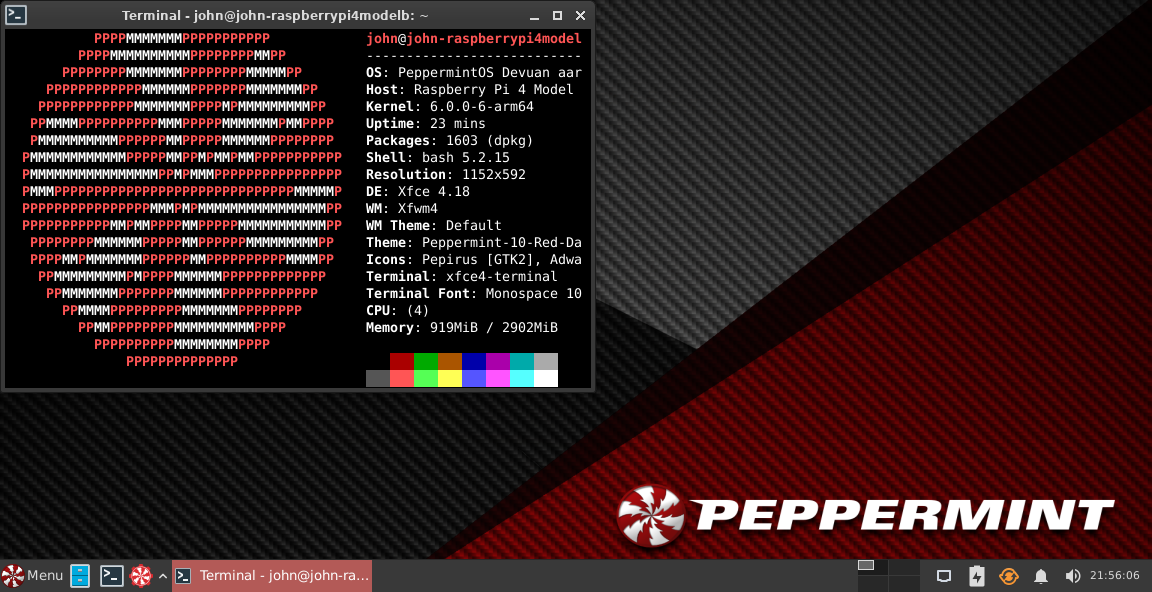The image size is (1152, 592).
Task: Expand the panel launcher chevron arrow
Action: 162,576
